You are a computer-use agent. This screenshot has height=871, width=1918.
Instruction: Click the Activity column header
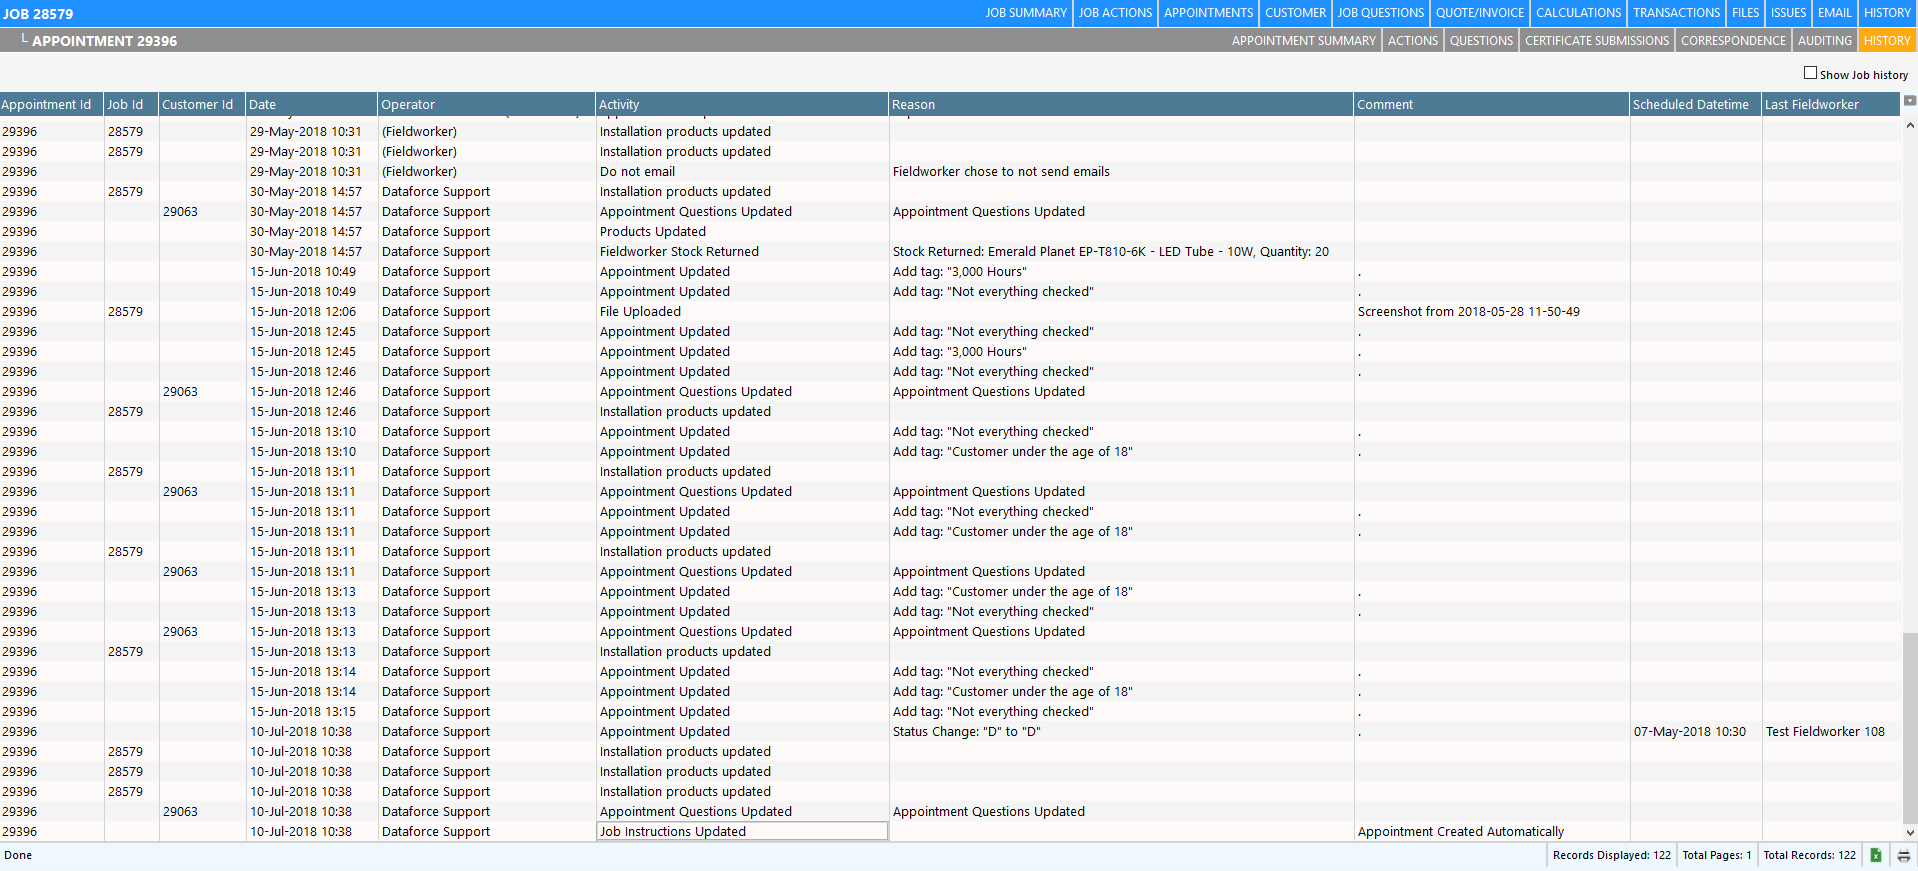[741, 105]
